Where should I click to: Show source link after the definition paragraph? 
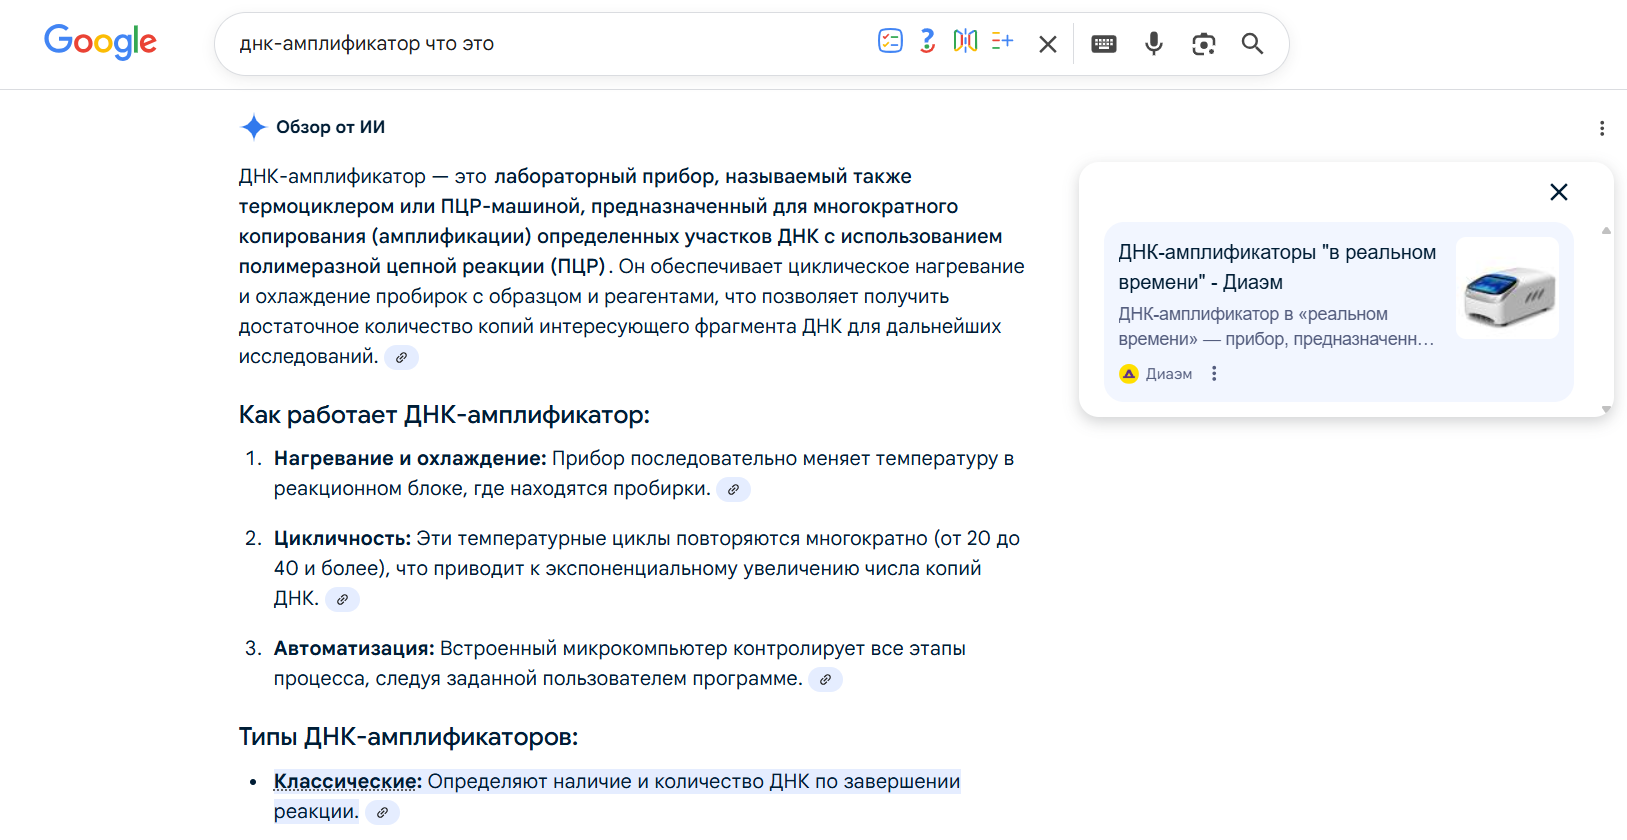point(401,358)
